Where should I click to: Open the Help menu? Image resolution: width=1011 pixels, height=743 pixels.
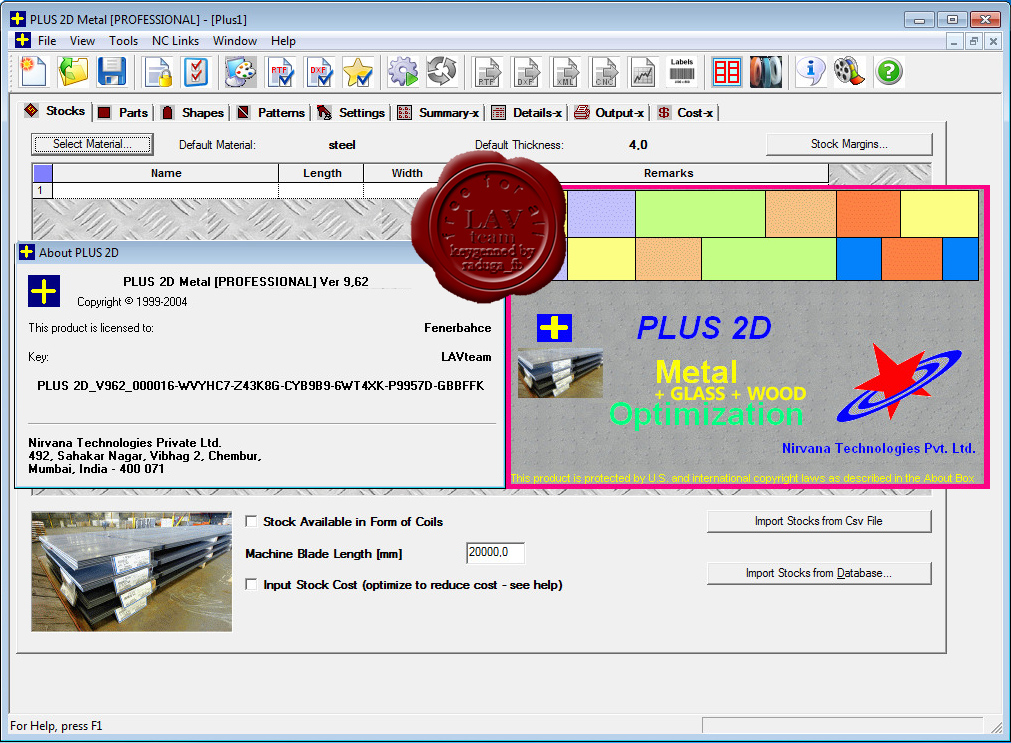pos(283,41)
